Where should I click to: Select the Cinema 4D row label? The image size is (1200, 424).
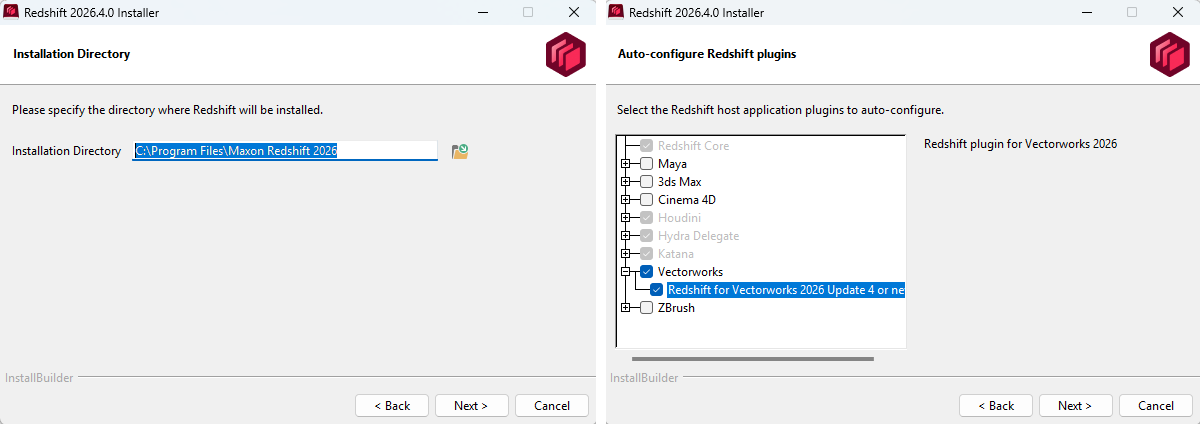pos(686,200)
